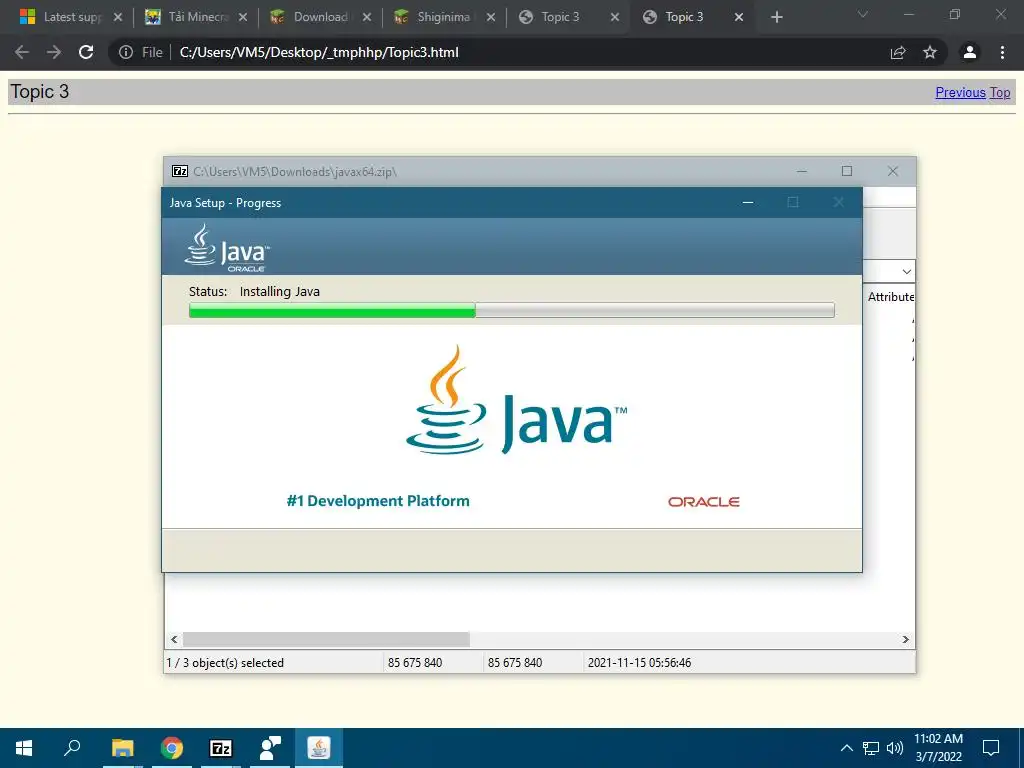Click the 2021-11-15 05:56:46 status date
The height and width of the screenshot is (768, 1024).
tap(639, 663)
